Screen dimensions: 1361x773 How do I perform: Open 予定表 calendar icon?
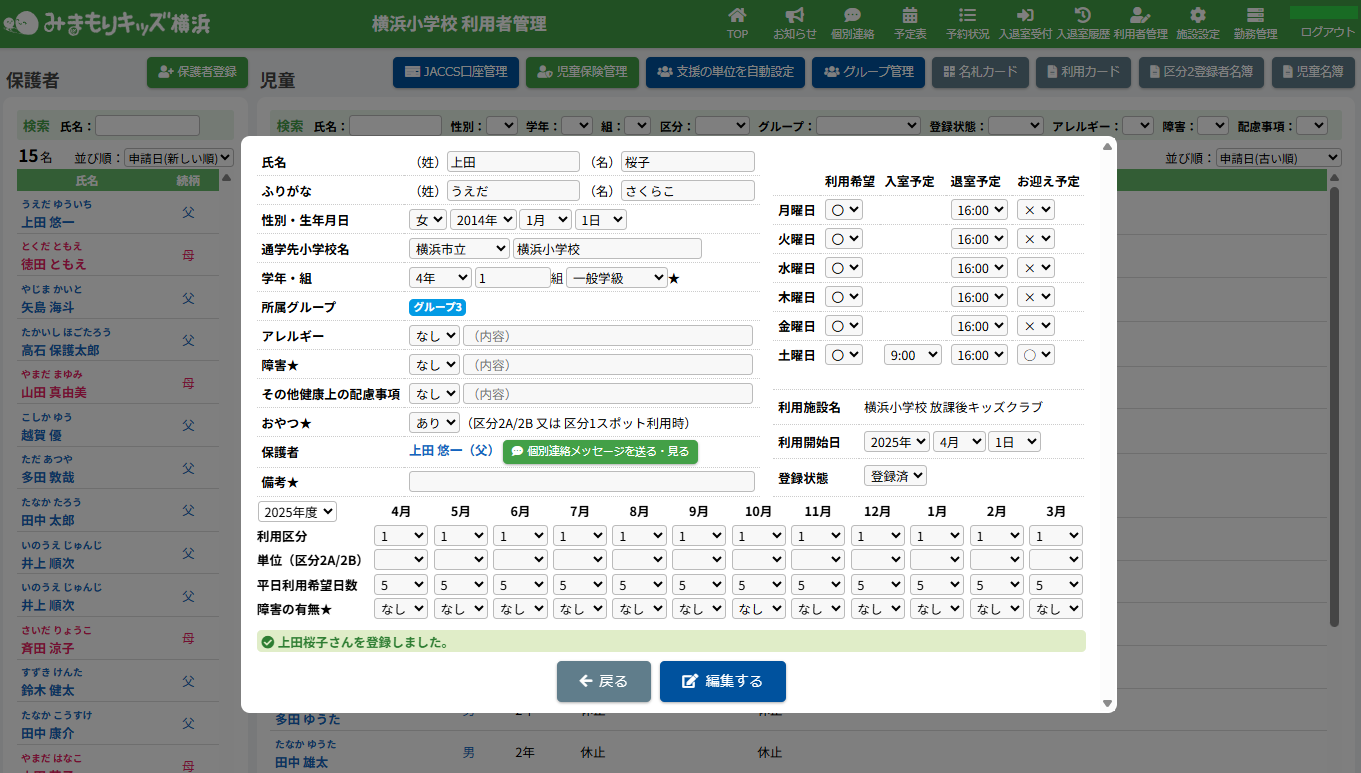point(910,16)
